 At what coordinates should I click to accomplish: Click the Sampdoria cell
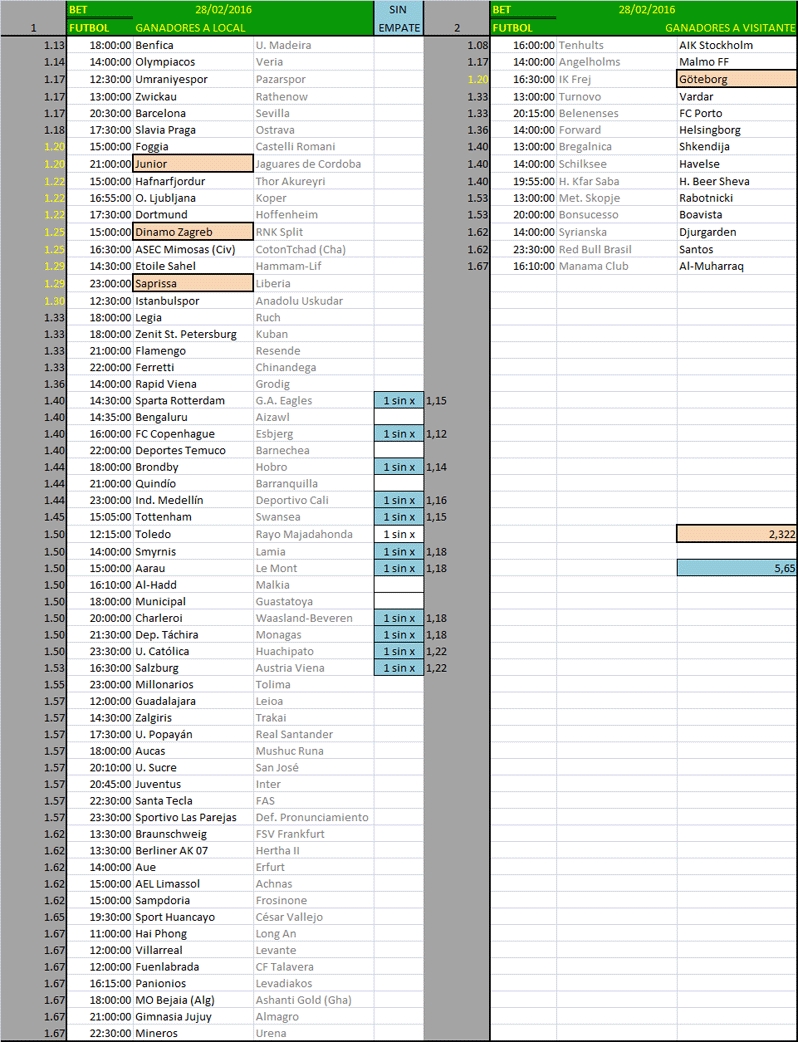[x=193, y=900]
